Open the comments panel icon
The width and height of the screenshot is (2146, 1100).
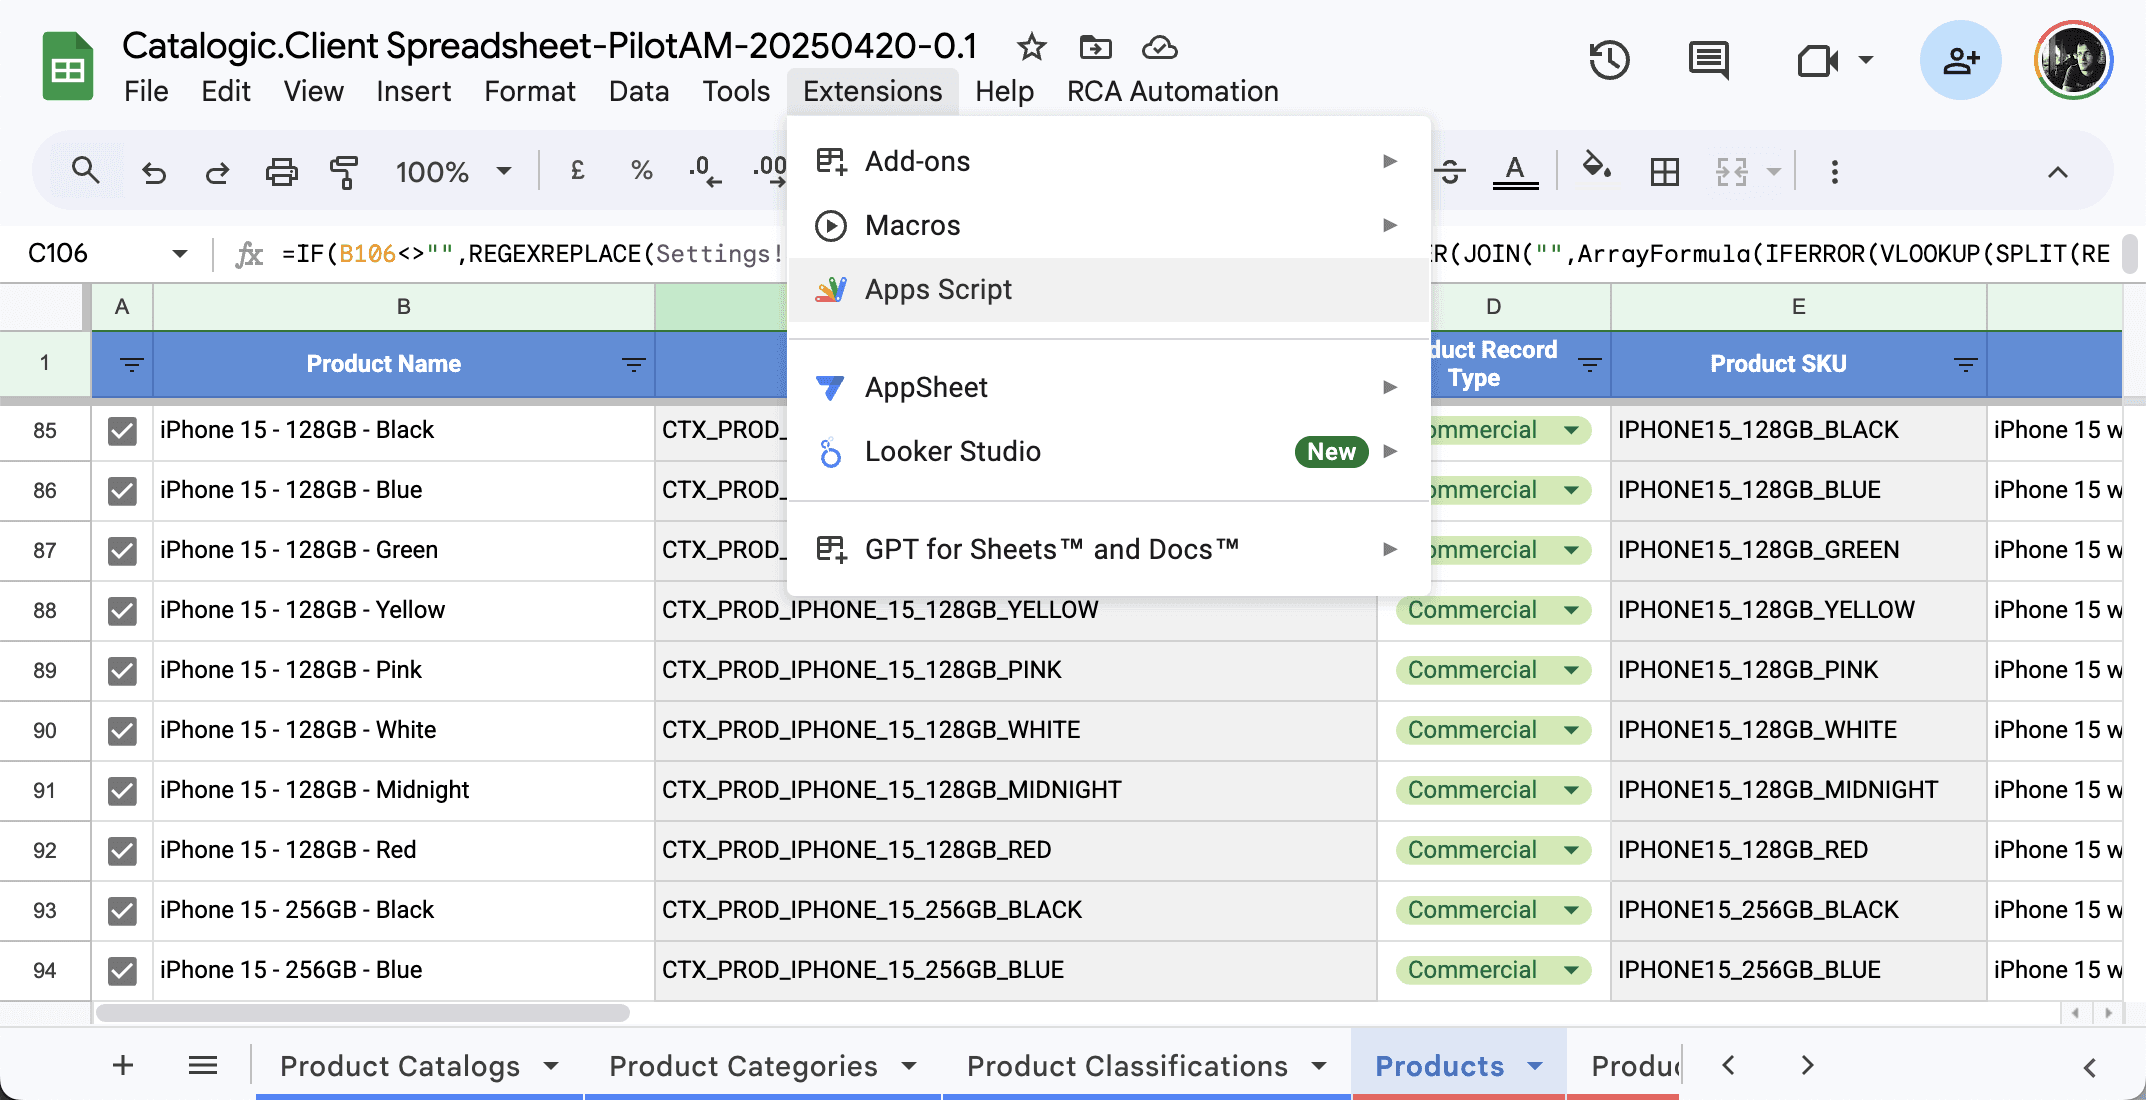point(1708,61)
